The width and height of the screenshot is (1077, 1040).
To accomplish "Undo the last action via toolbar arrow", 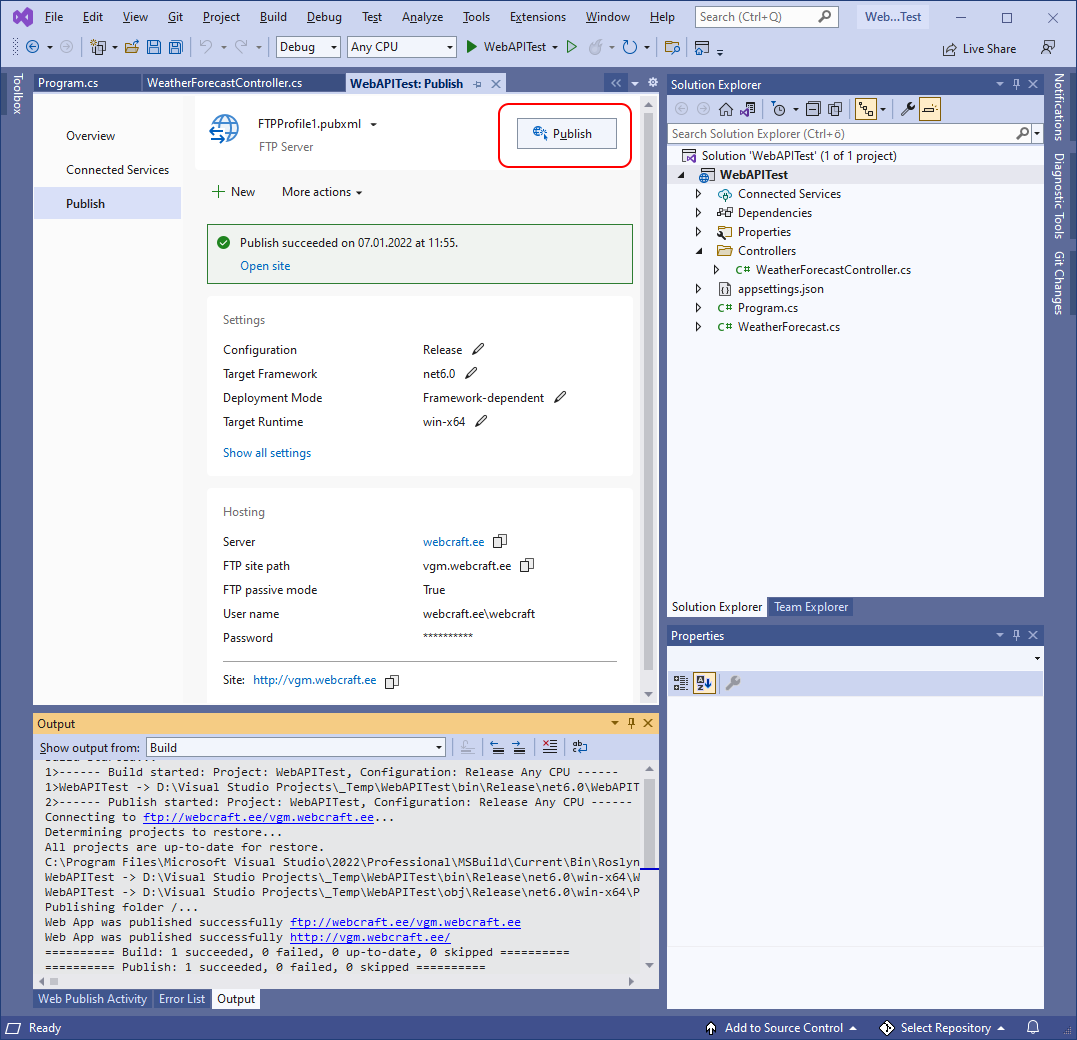I will [x=206, y=47].
